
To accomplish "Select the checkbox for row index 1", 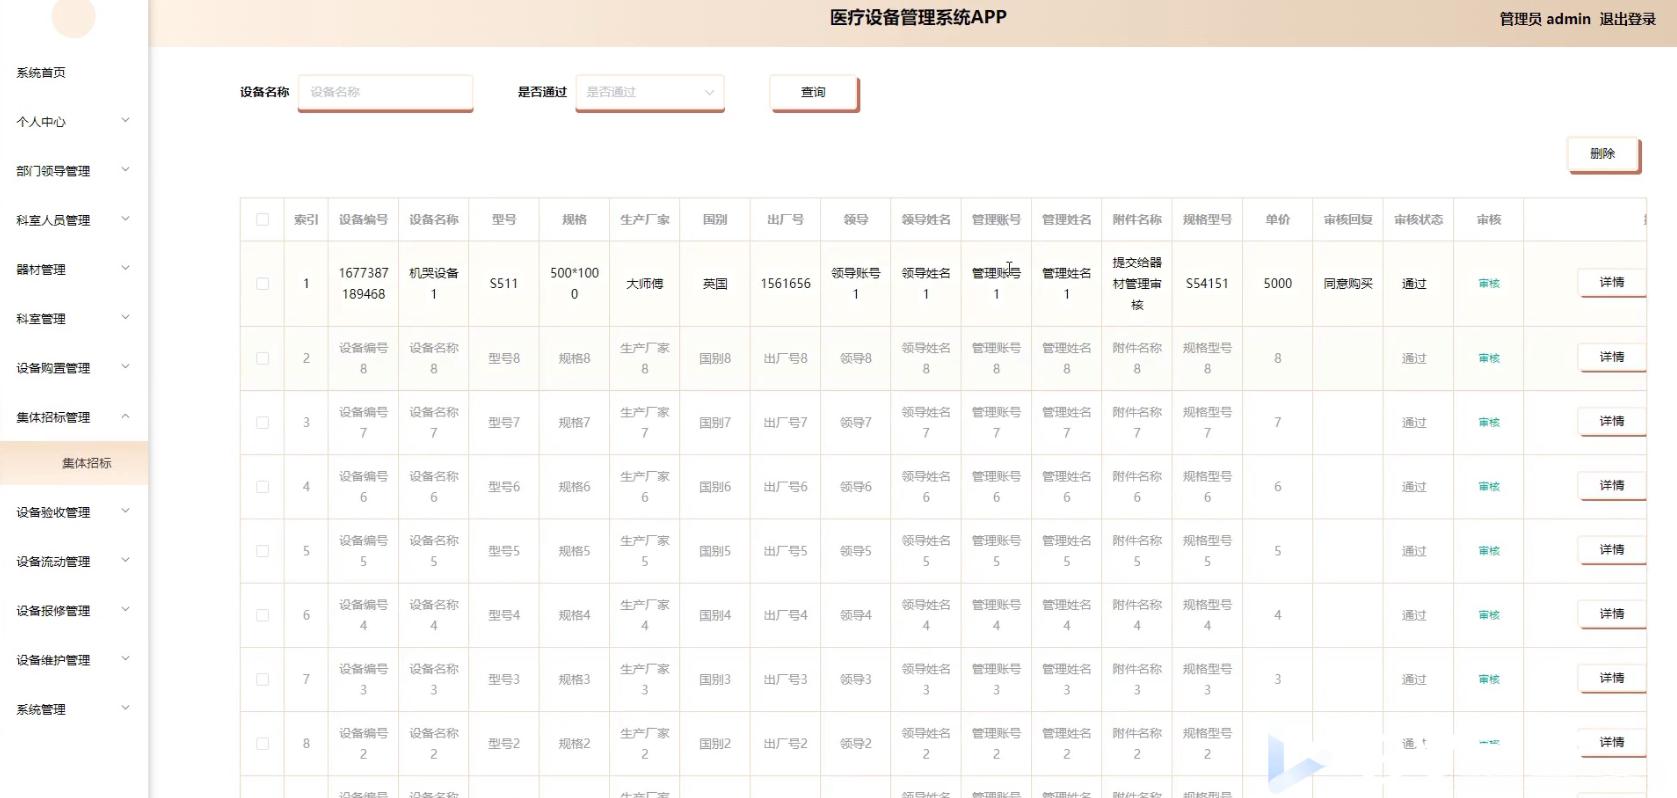I will tap(262, 284).
